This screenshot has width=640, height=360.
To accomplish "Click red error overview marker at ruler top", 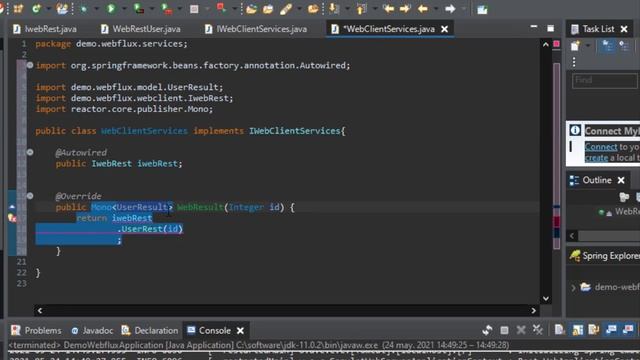I will click(x=556, y=44).
